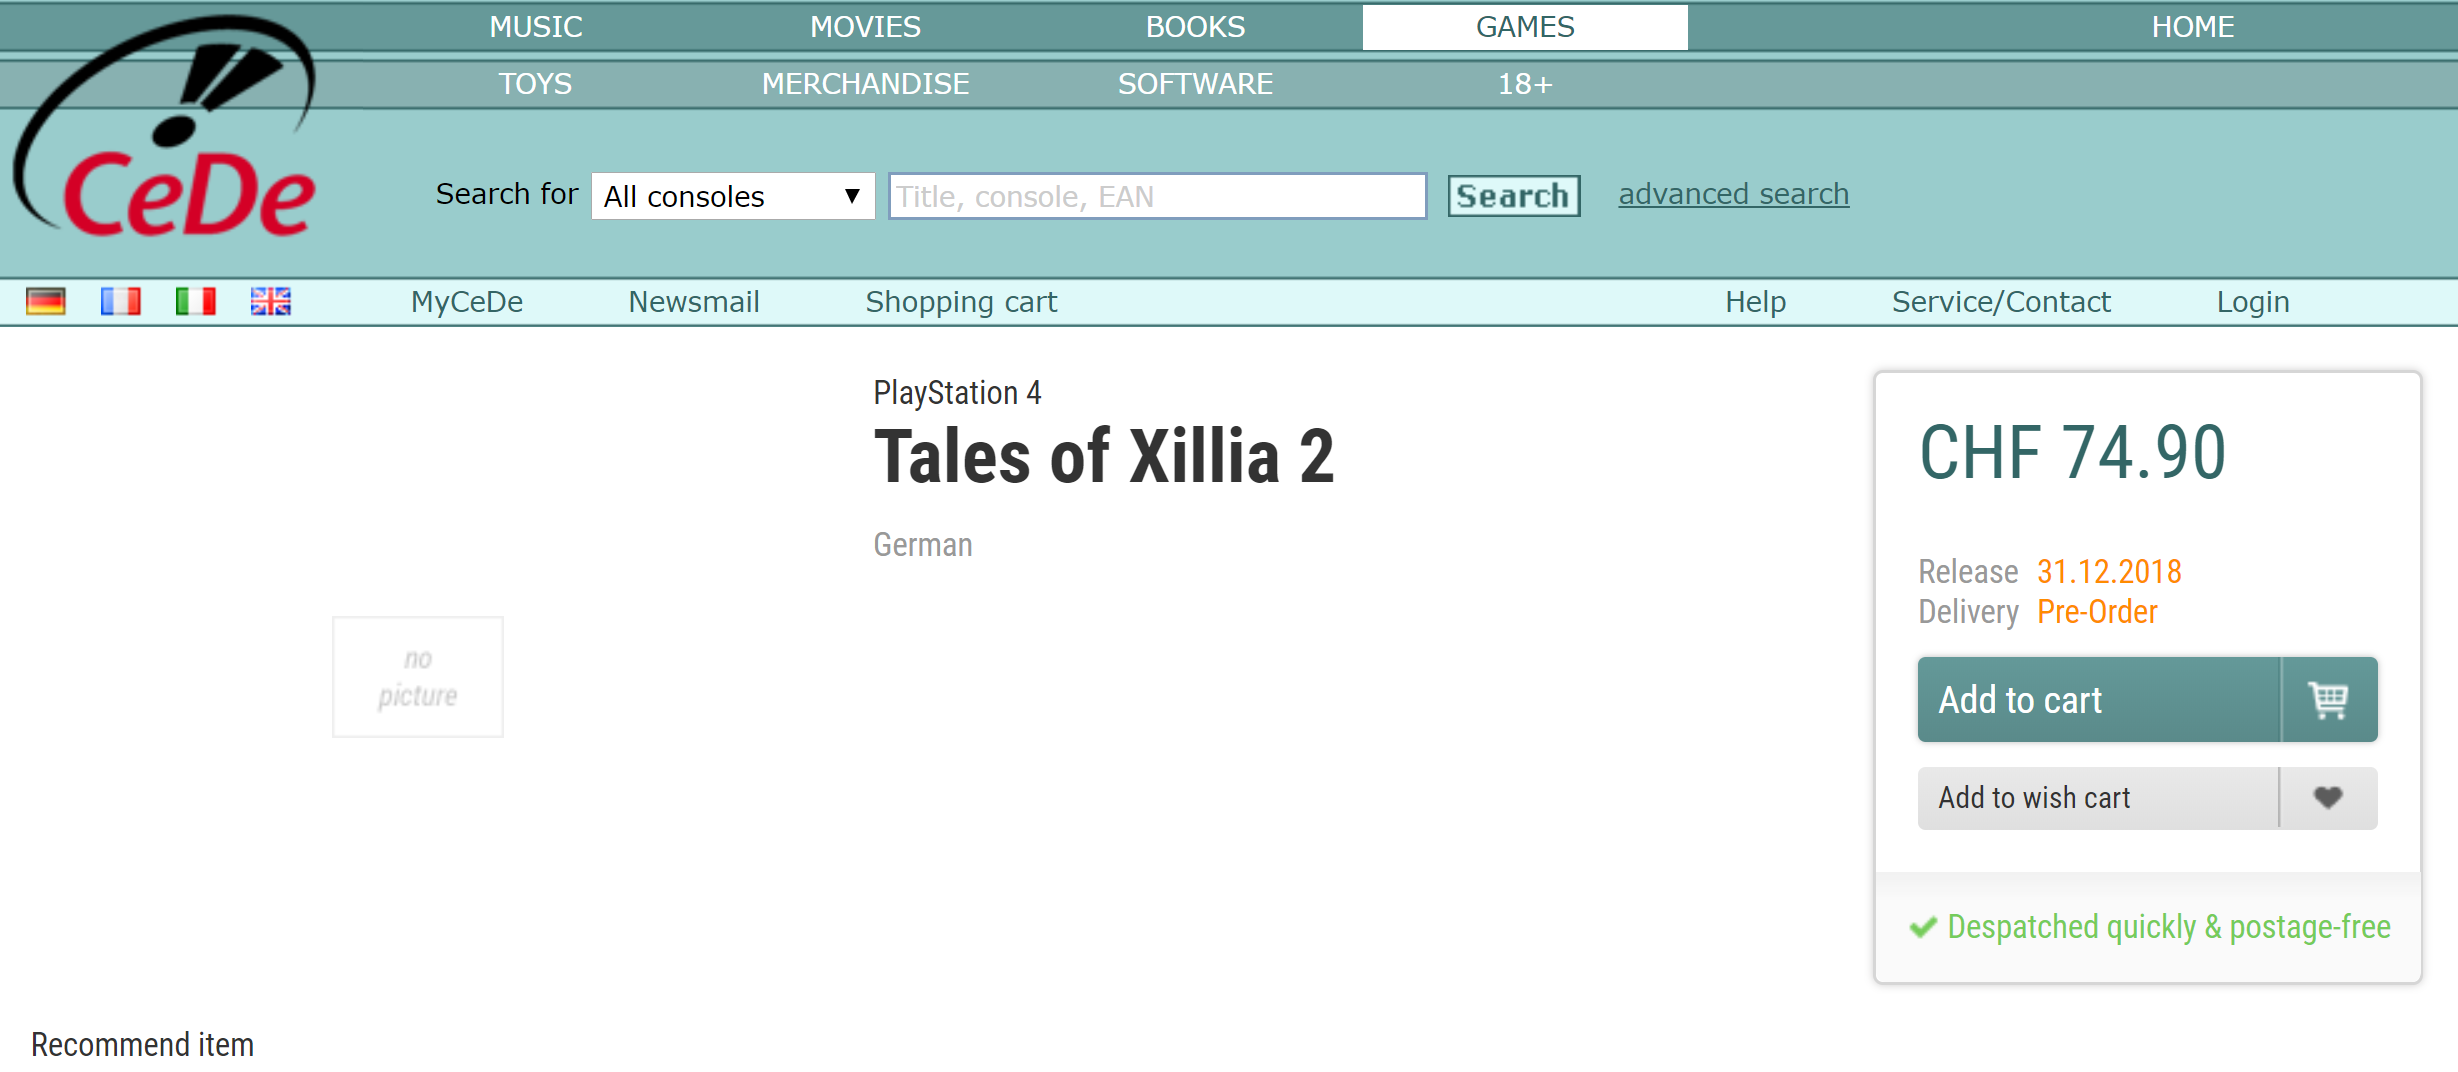
Task: Open the BOOKS category
Action: (1196, 27)
